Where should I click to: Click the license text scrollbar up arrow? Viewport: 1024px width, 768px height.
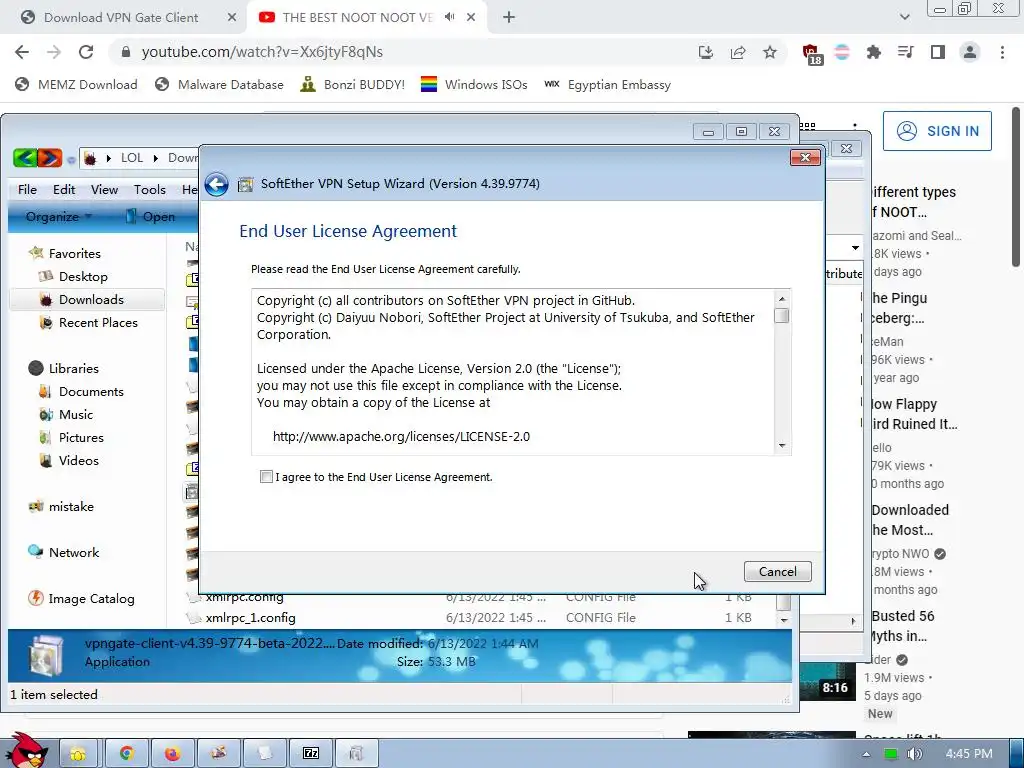tap(782, 298)
